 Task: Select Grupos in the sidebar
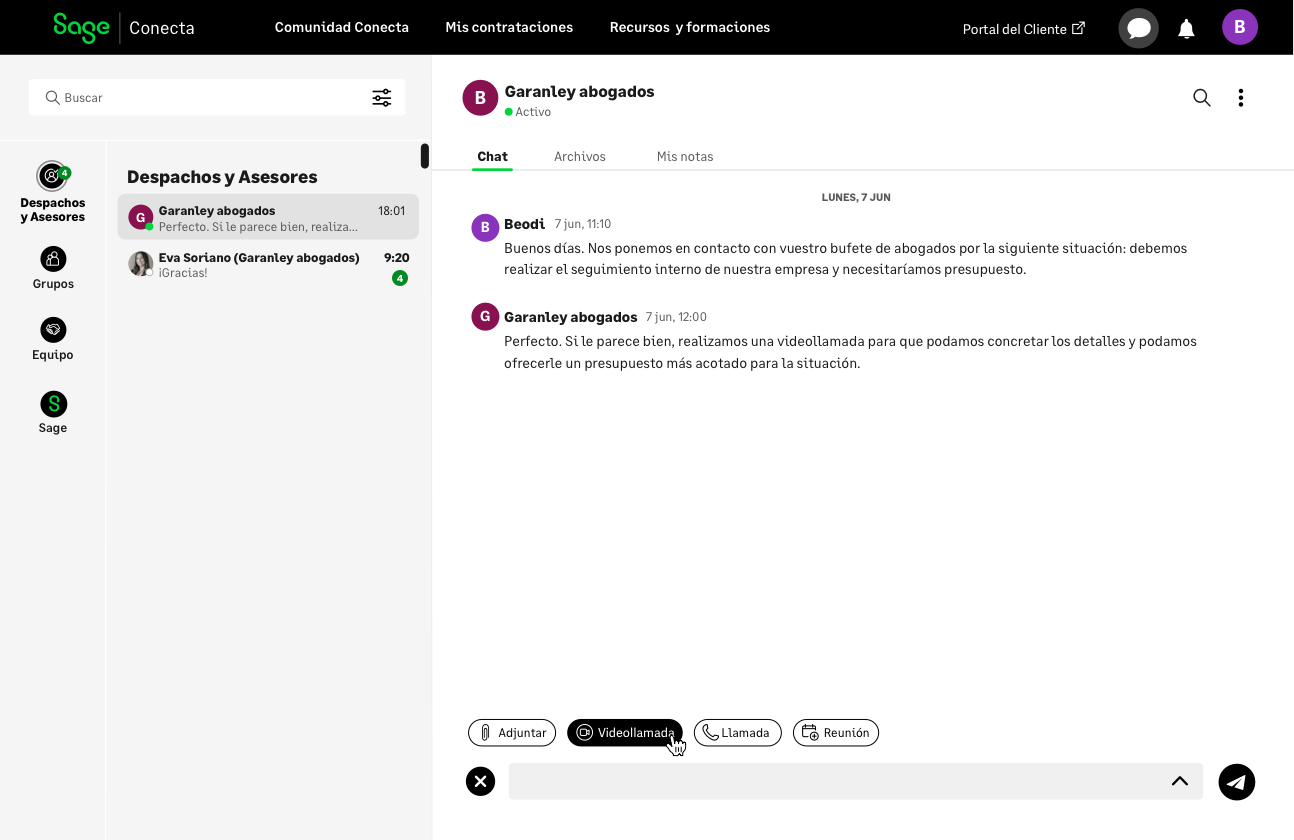tap(53, 268)
